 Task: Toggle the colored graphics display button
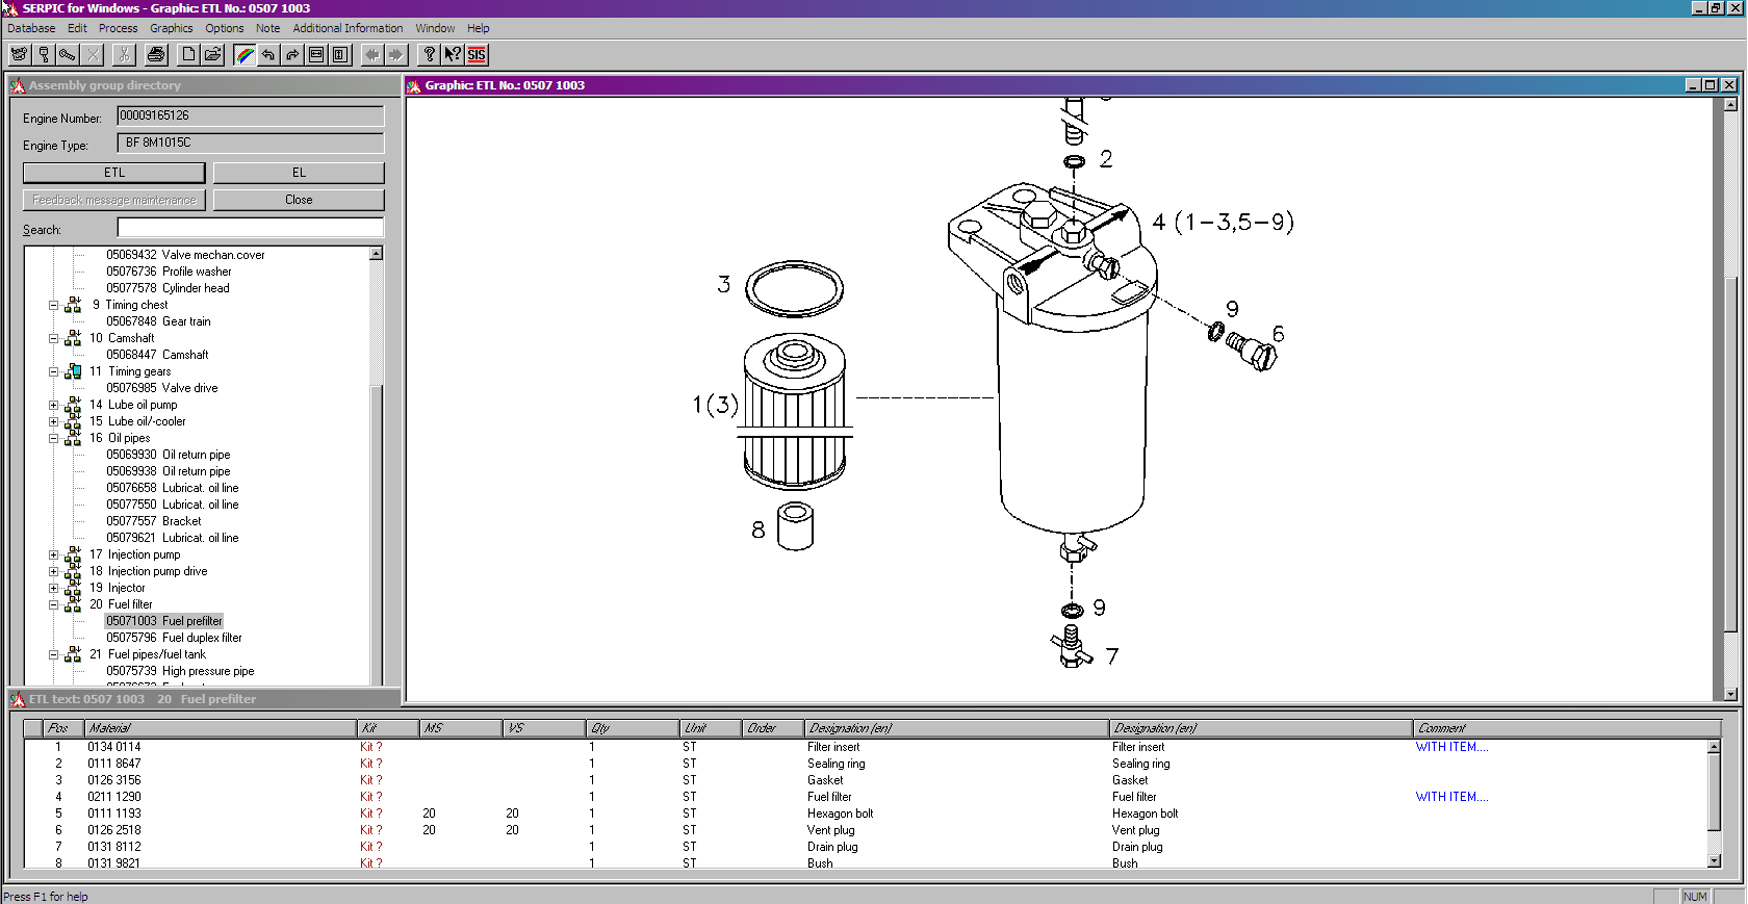click(245, 55)
